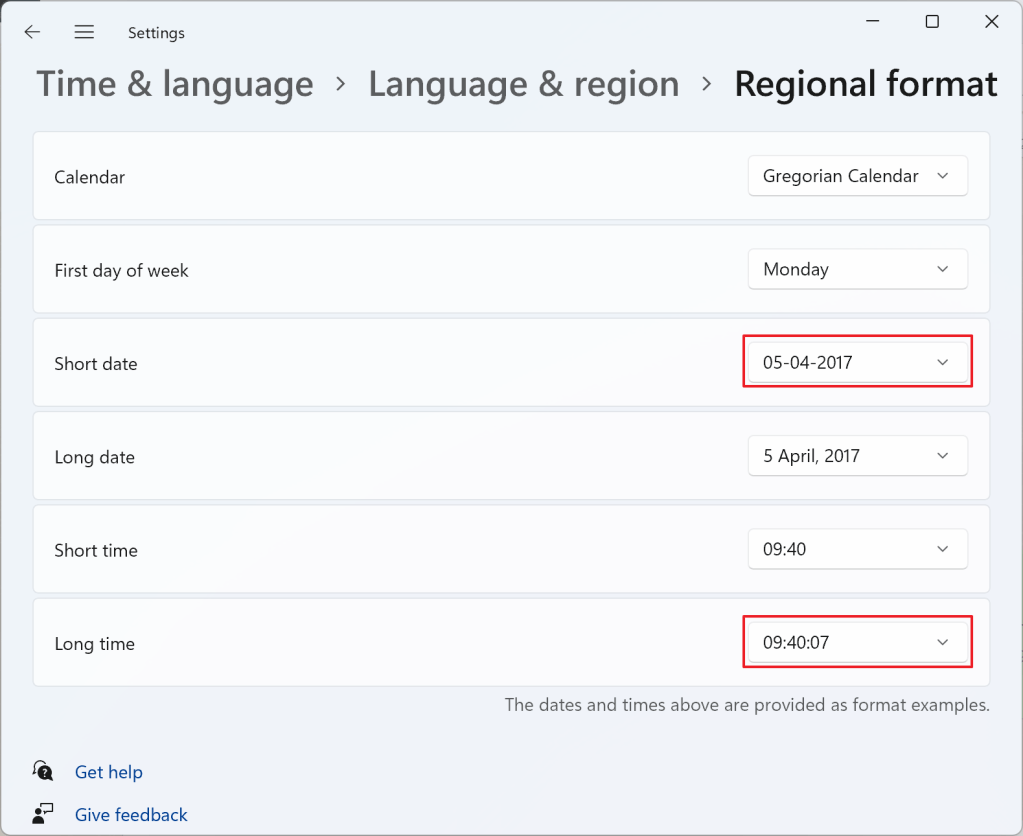Click the format examples note text
1023x836 pixels.
(746, 705)
